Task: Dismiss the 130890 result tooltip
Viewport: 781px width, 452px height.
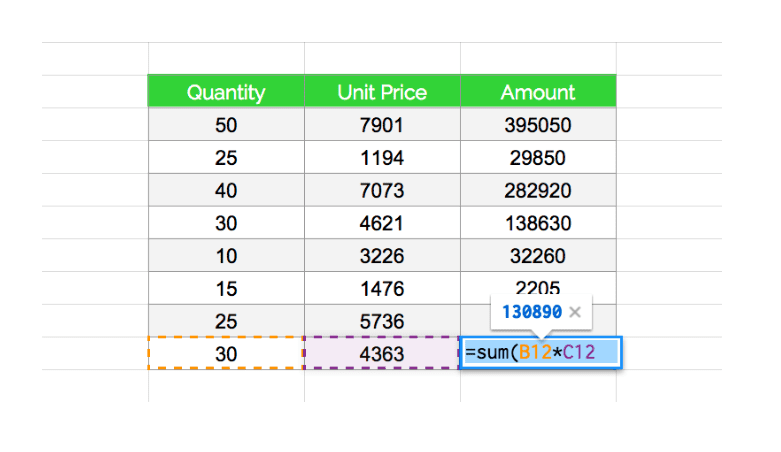Action: [x=575, y=312]
